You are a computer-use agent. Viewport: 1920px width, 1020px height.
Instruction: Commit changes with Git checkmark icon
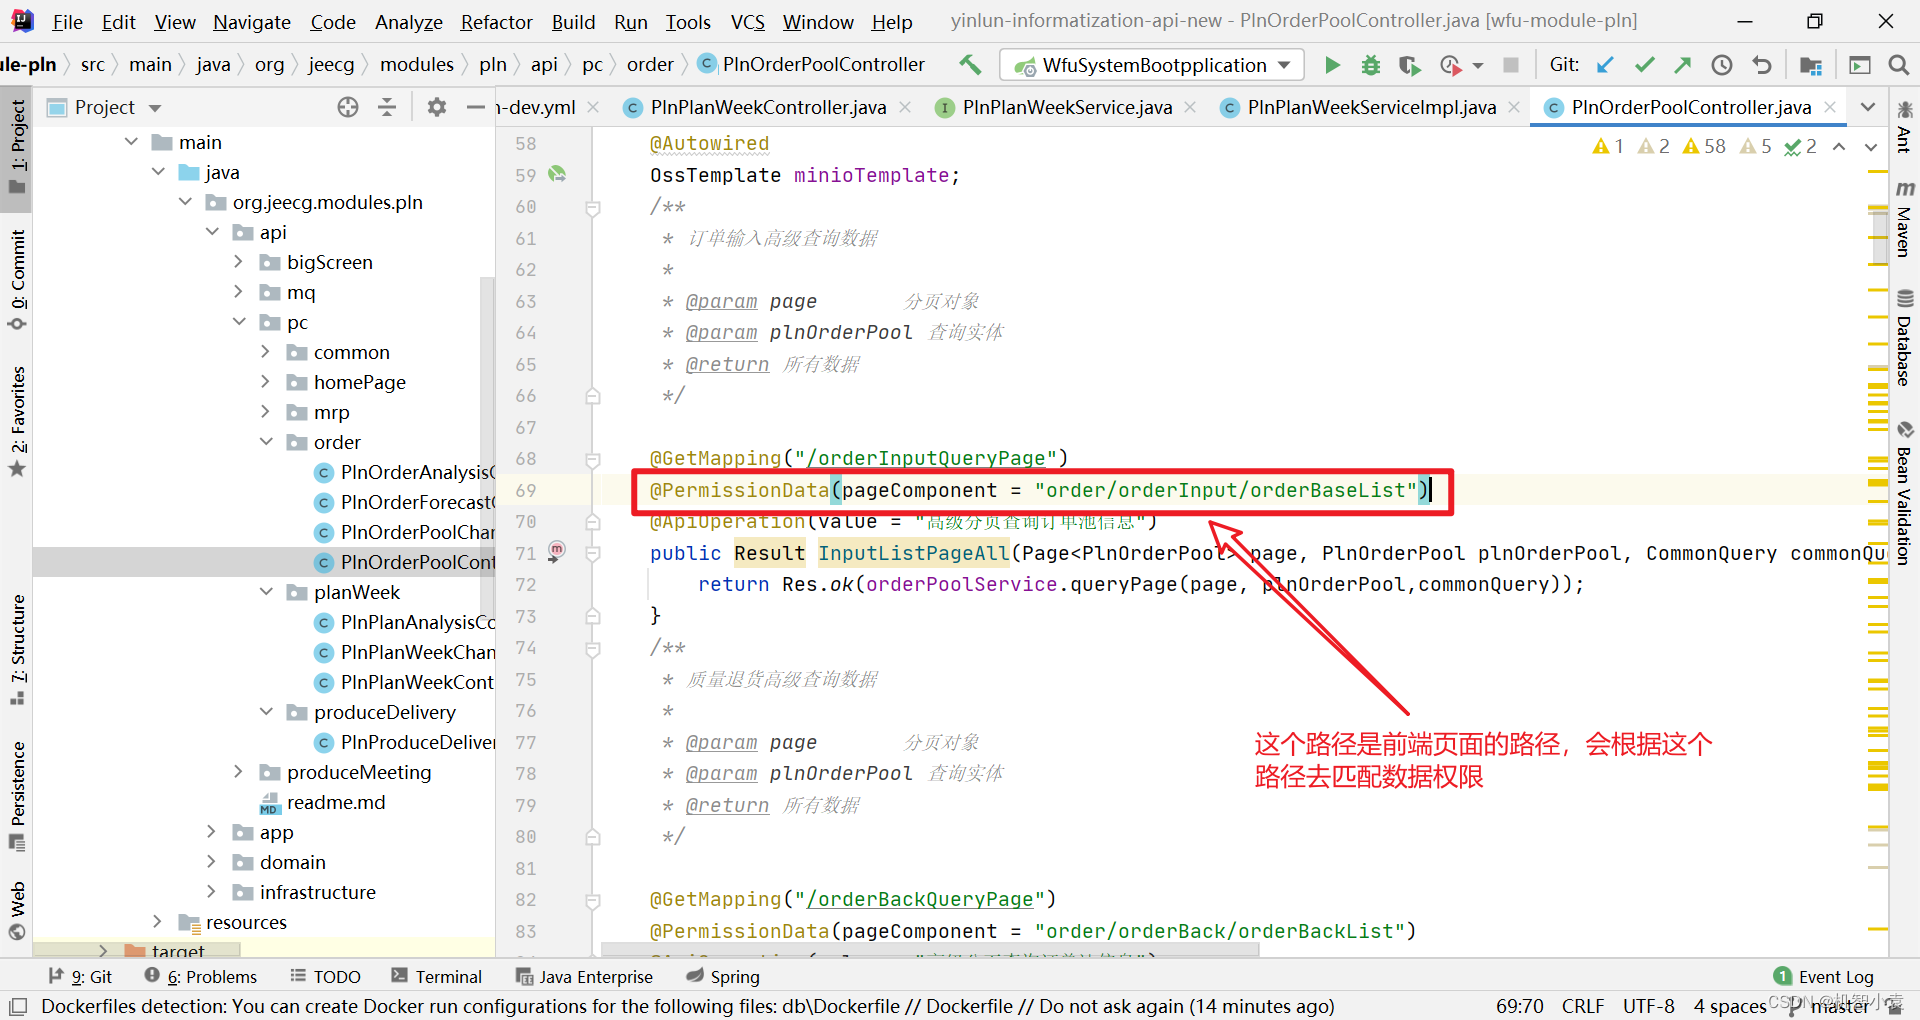tap(1644, 65)
